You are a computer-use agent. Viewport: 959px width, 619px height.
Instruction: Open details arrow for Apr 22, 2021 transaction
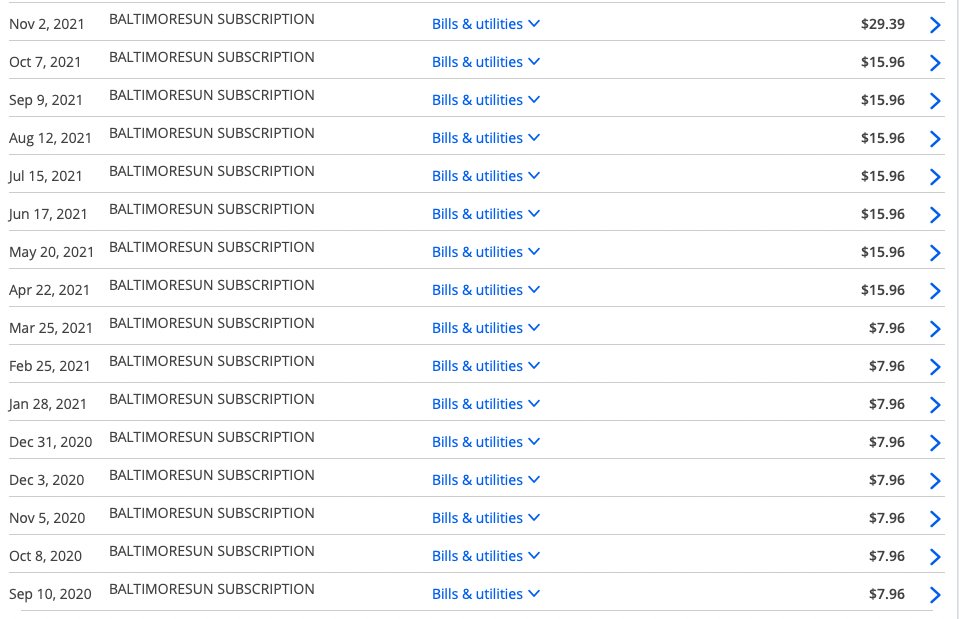click(935, 290)
